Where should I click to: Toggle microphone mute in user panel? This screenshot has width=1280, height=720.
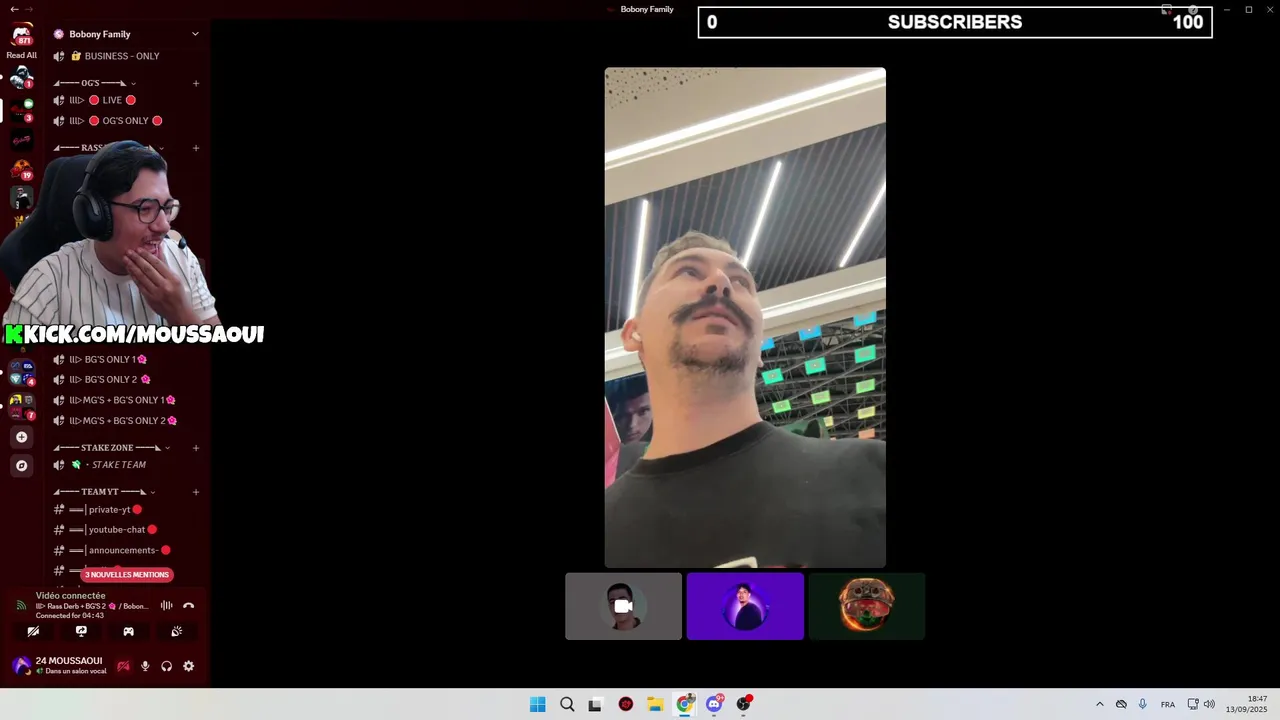point(145,666)
